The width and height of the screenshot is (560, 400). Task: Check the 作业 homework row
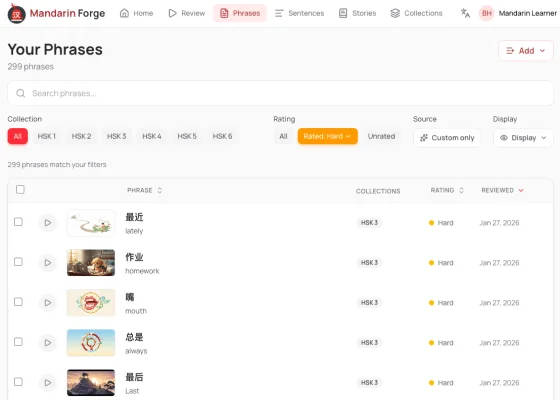click(18, 262)
